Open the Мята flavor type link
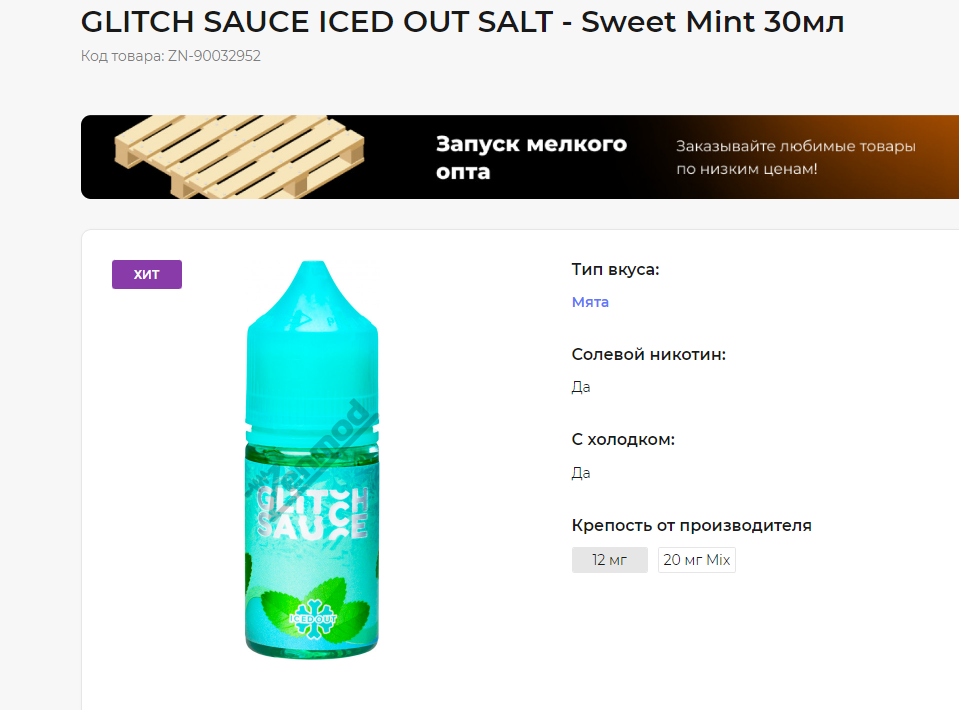The height and width of the screenshot is (710, 959). [x=590, y=302]
